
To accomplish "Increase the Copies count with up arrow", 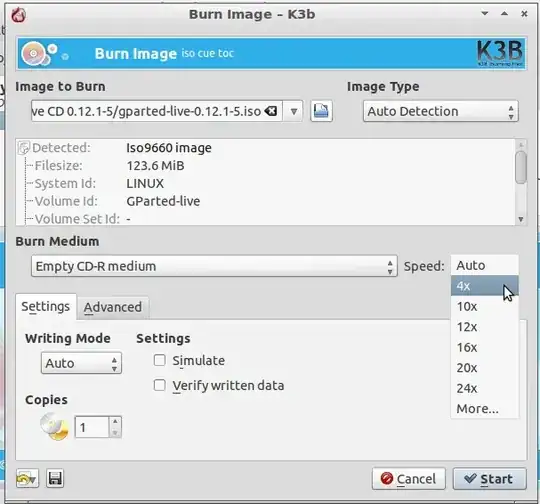I will click(115, 422).
